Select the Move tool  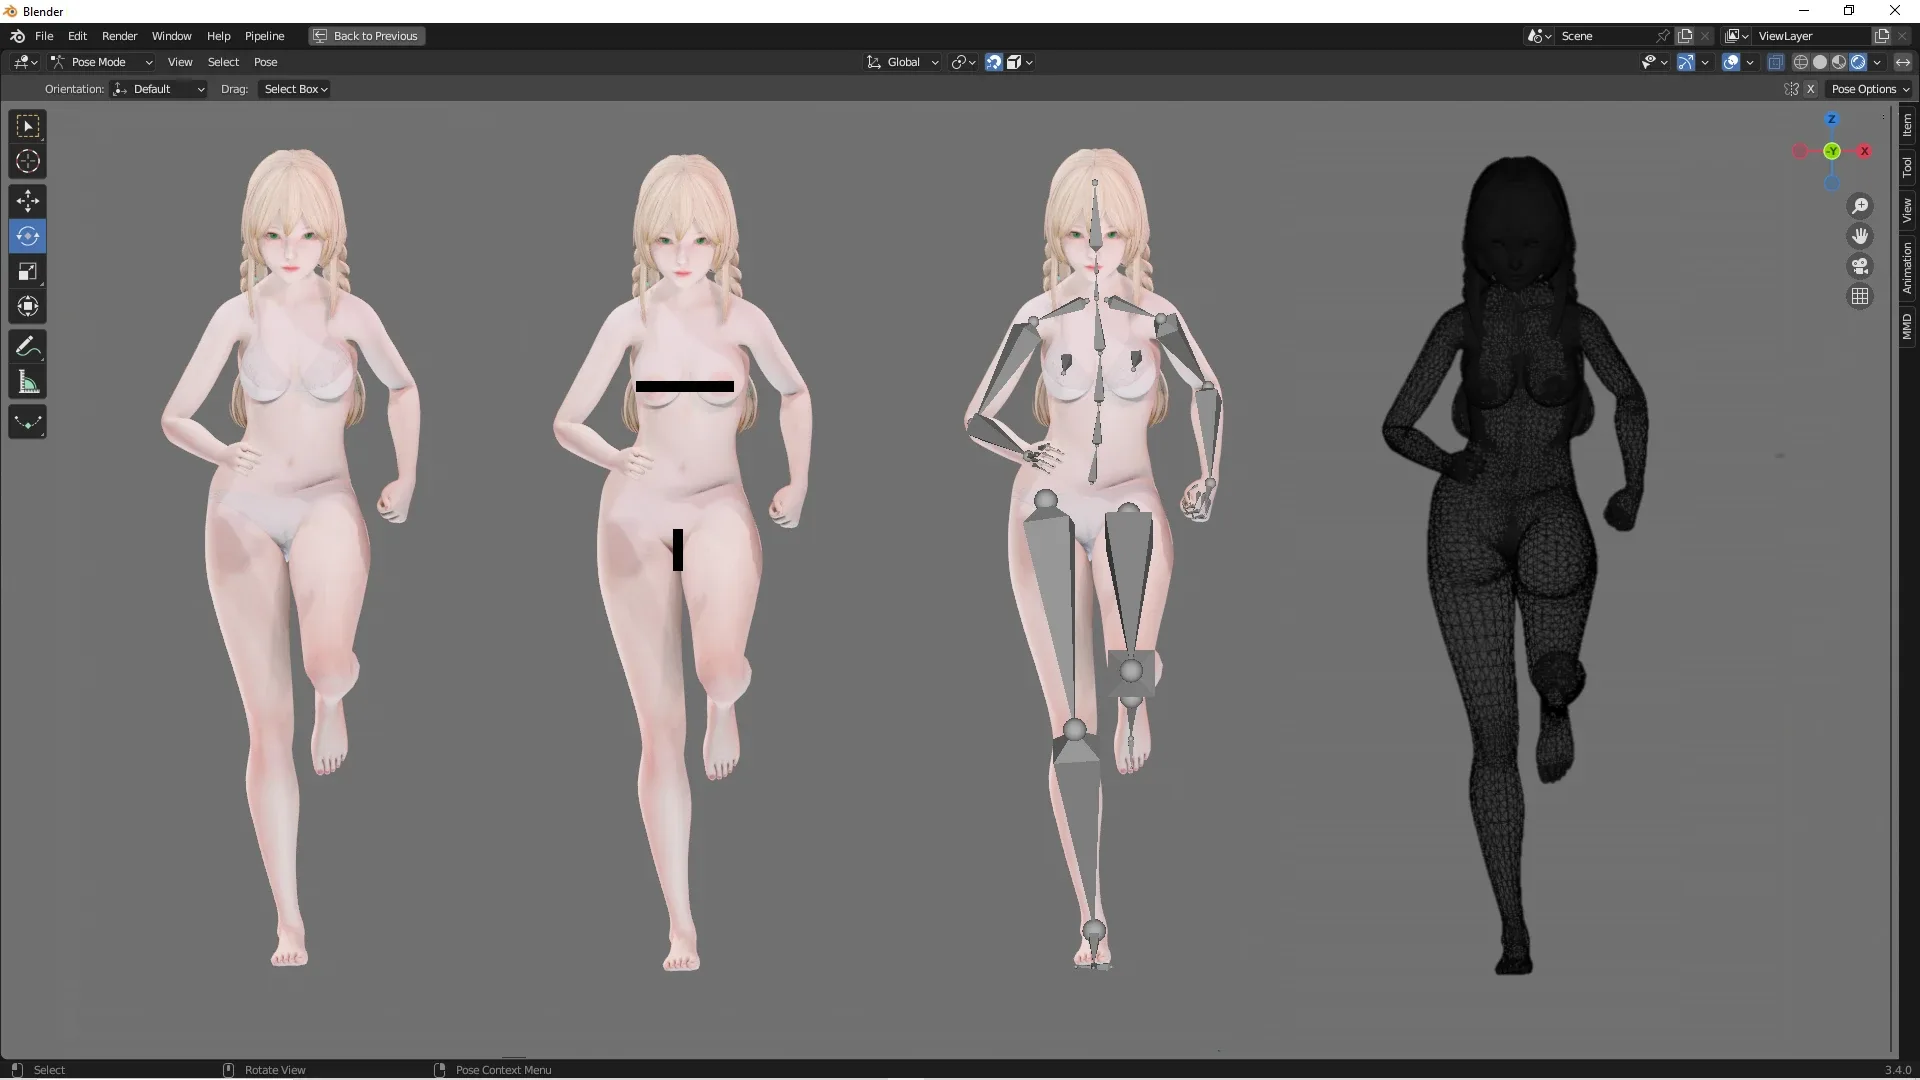[x=28, y=201]
